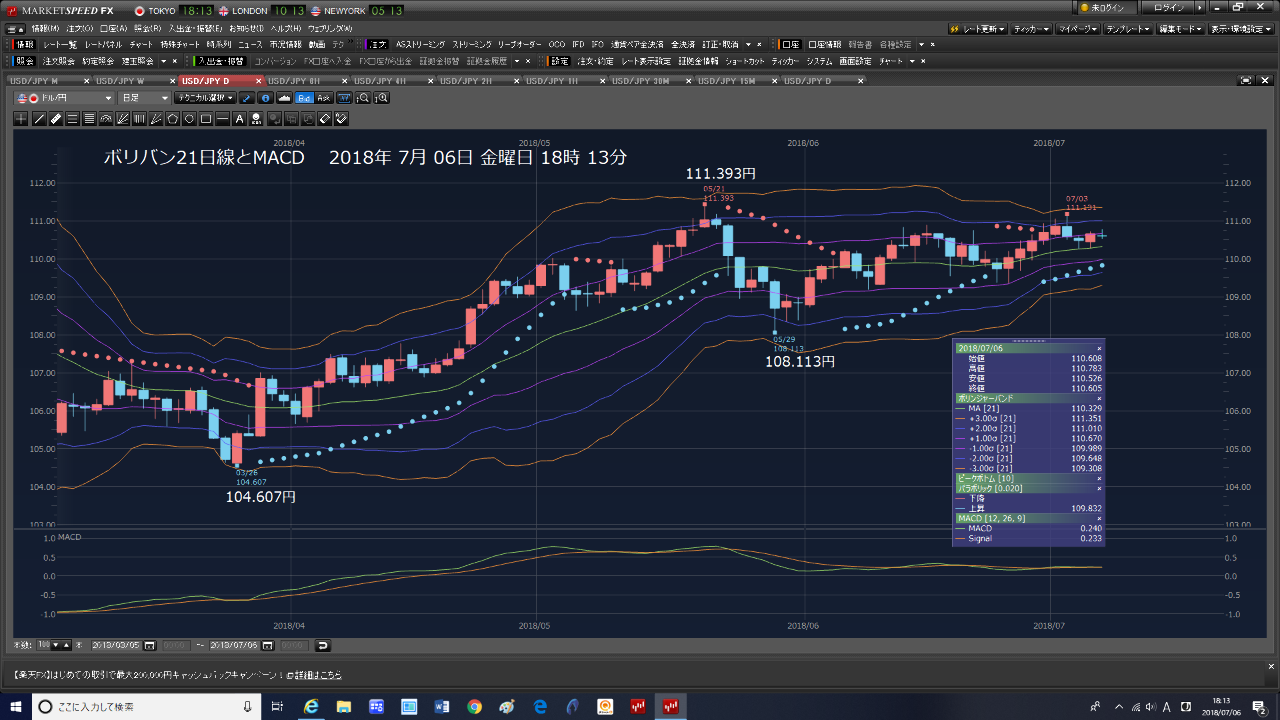Toggle the Bid price display
The width and height of the screenshot is (1280, 720).
304,98
